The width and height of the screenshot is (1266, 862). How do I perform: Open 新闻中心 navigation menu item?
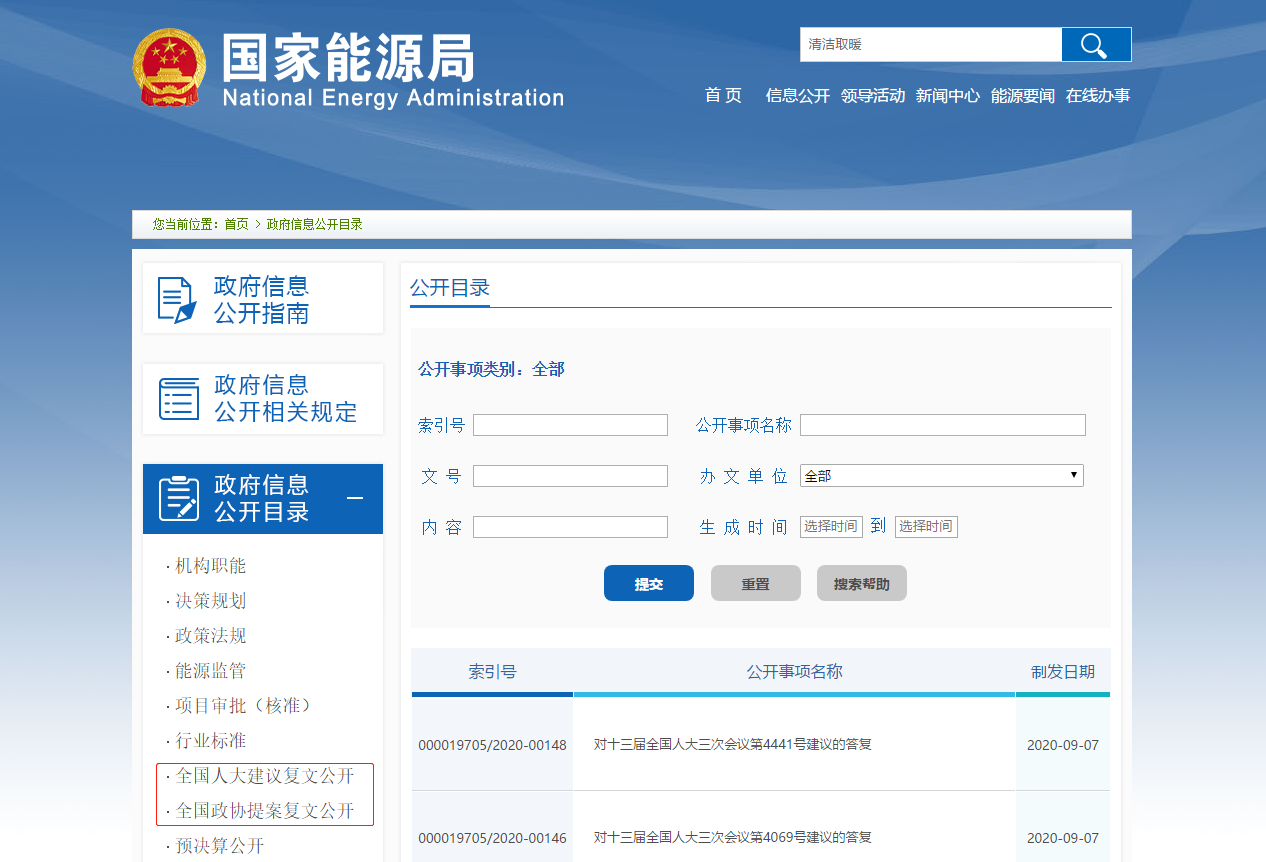click(x=947, y=96)
